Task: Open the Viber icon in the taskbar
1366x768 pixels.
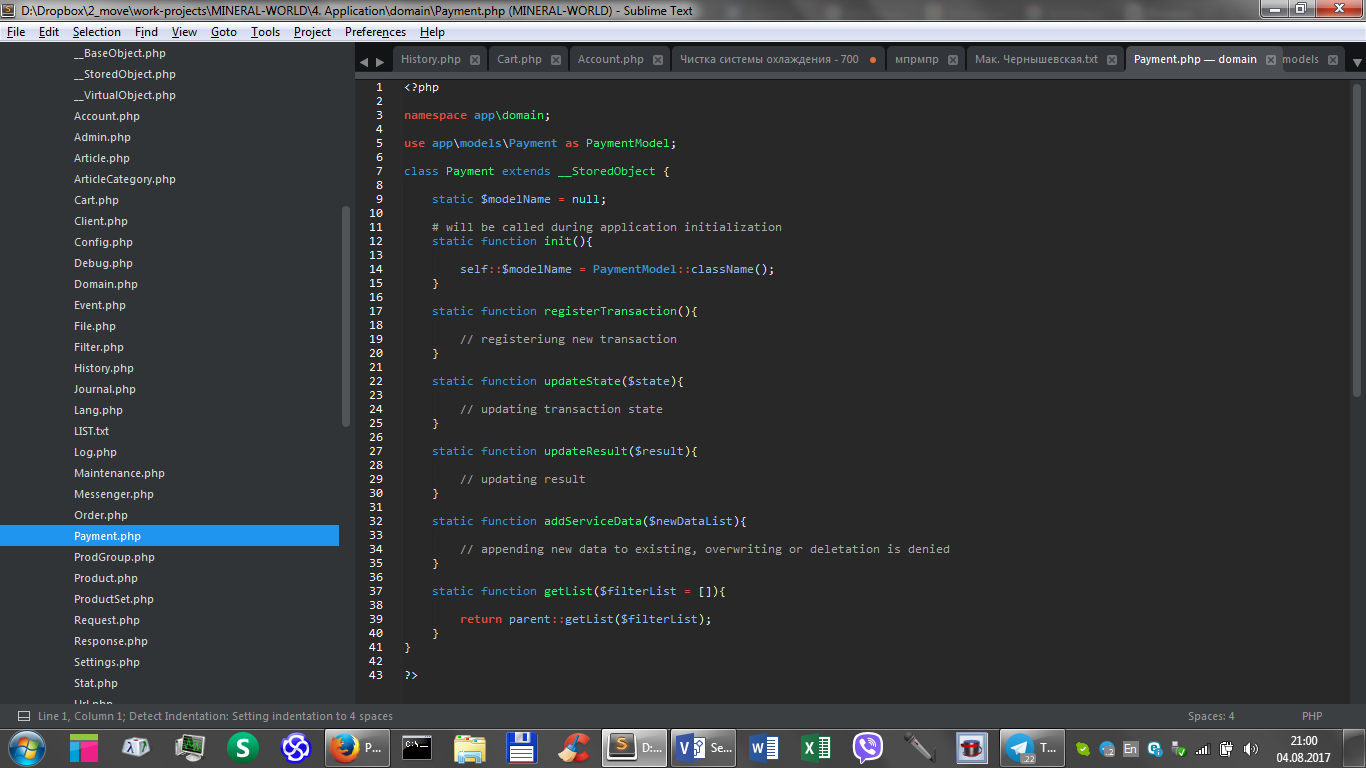Action: pos(867,747)
